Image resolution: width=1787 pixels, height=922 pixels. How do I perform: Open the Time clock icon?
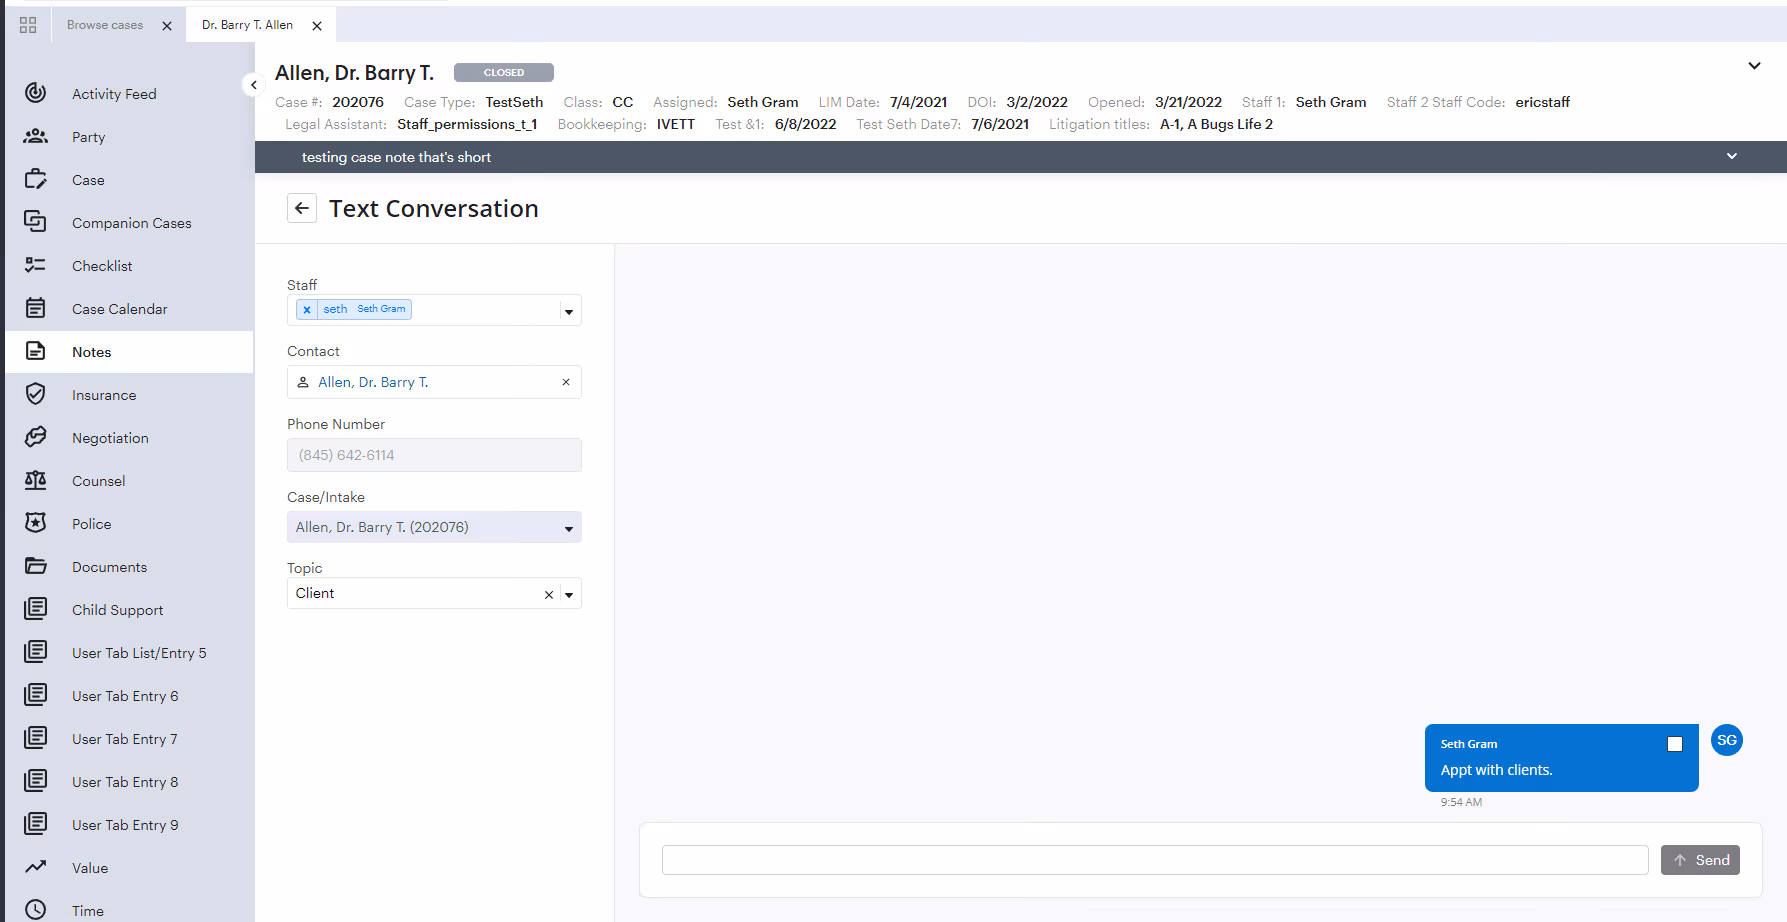[35, 910]
